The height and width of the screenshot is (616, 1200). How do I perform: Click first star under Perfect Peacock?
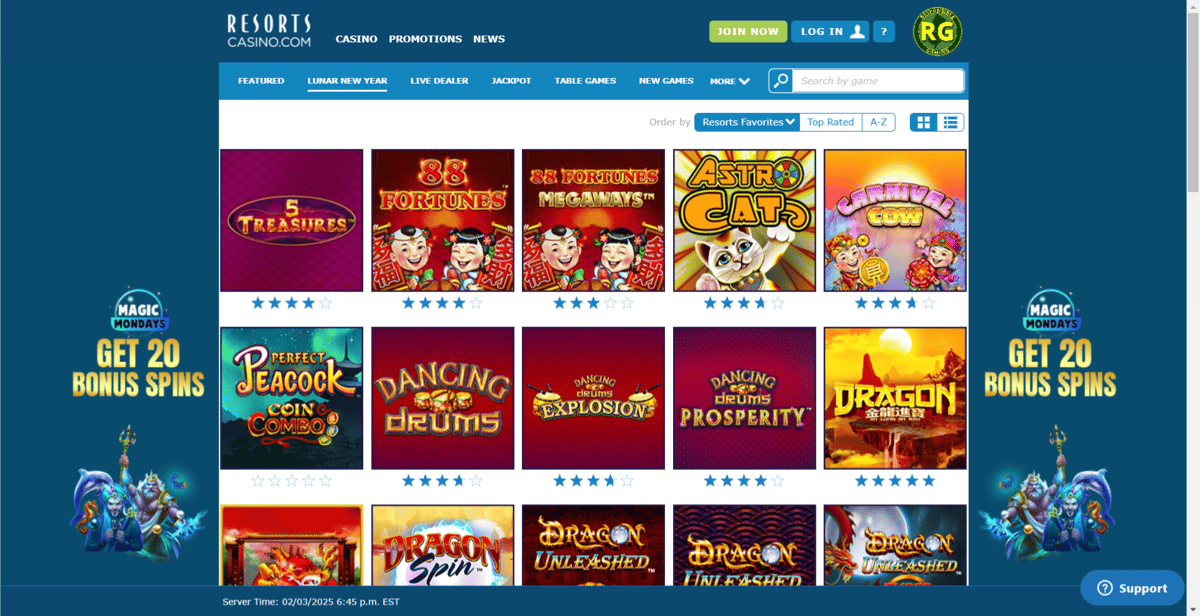258,481
